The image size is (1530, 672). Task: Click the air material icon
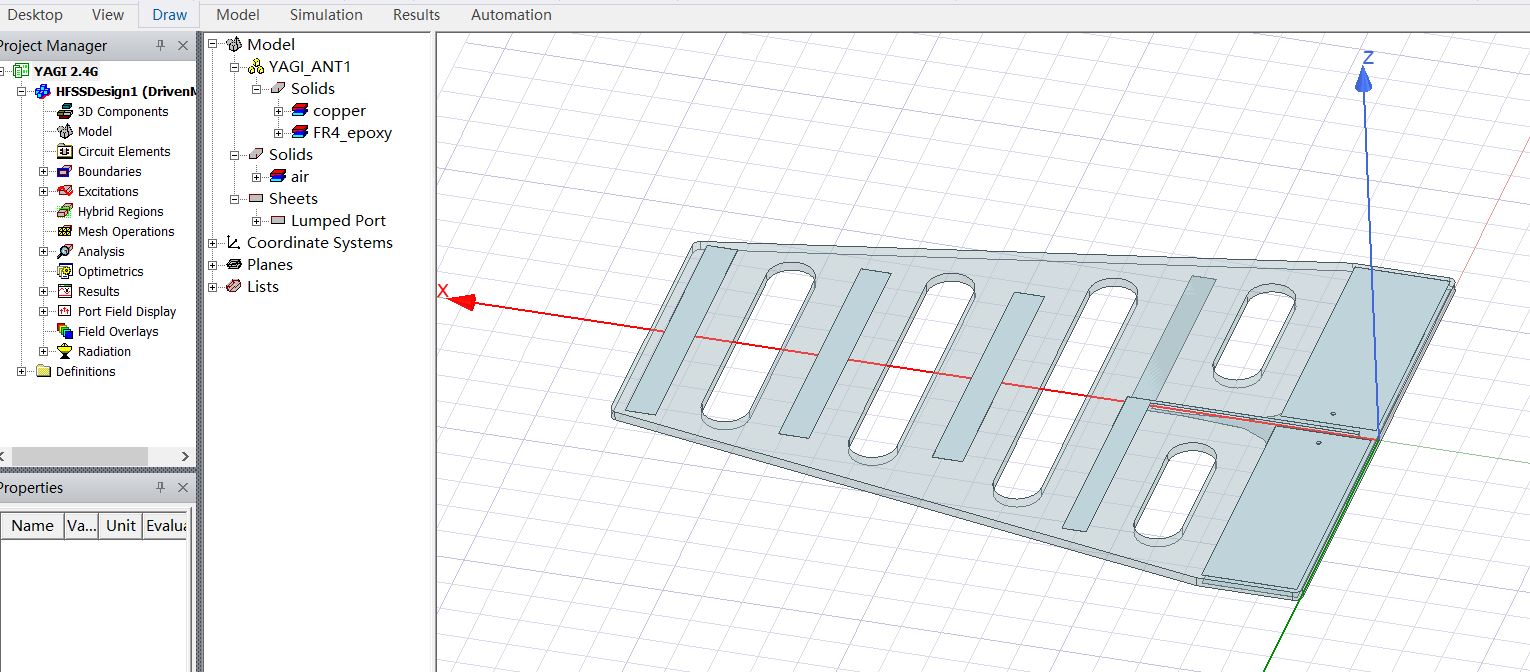278,177
